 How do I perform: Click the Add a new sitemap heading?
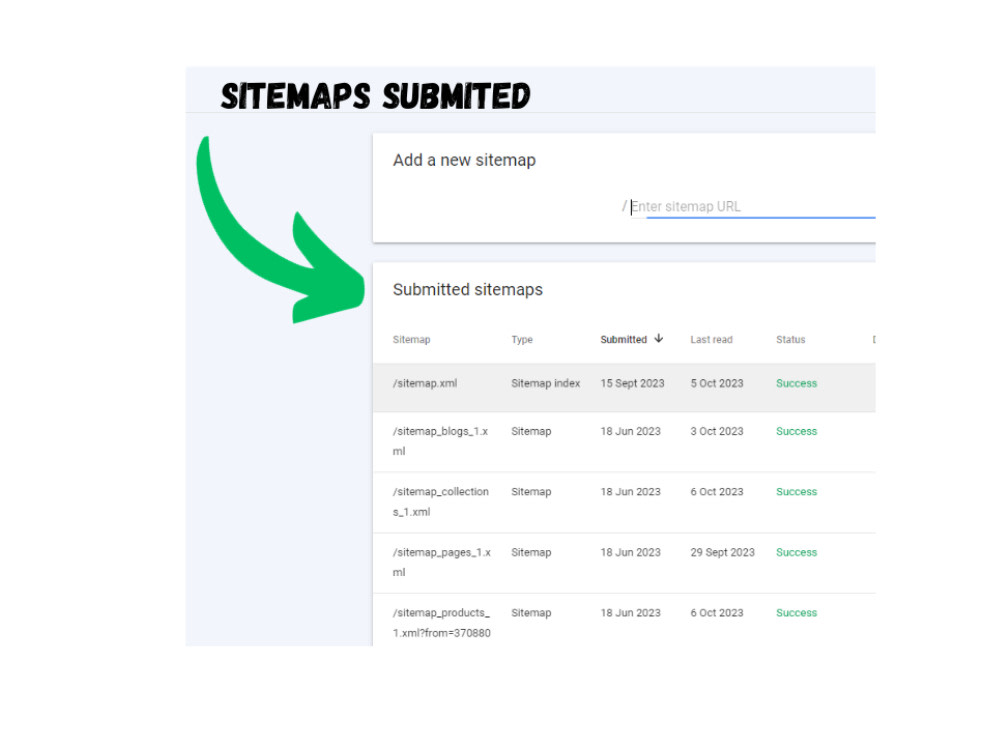tap(464, 160)
